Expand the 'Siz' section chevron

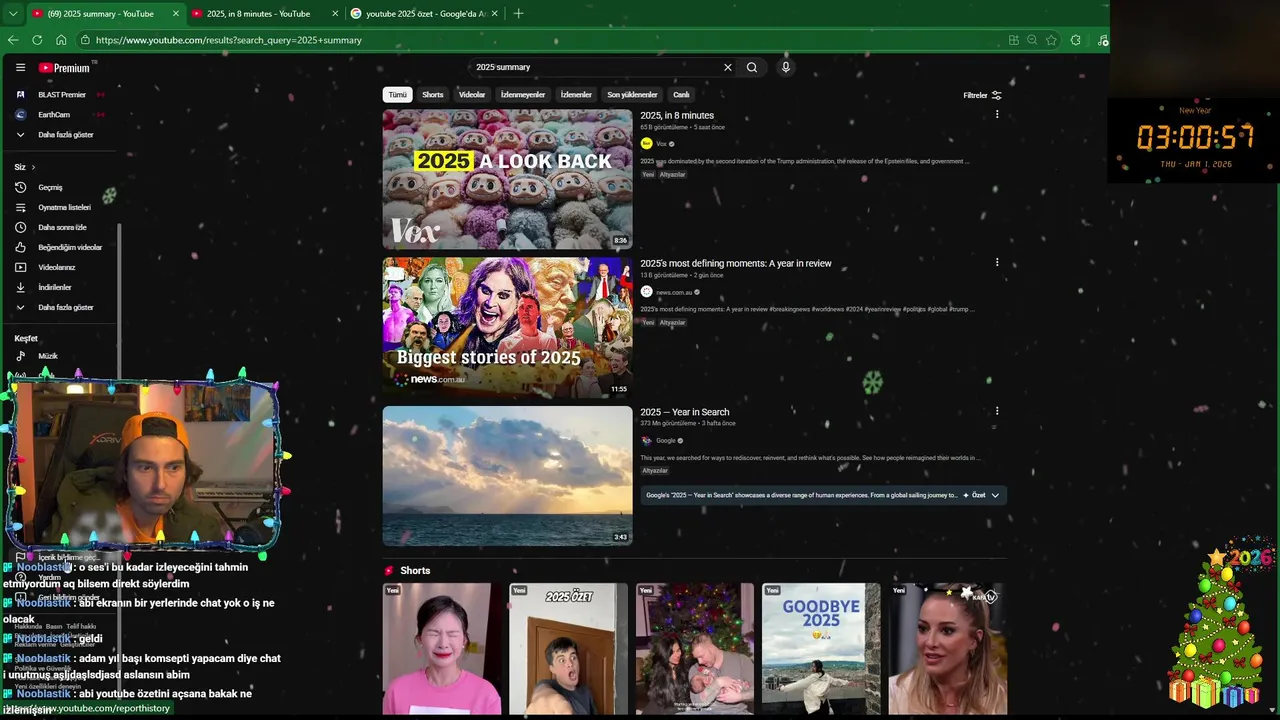(33, 167)
